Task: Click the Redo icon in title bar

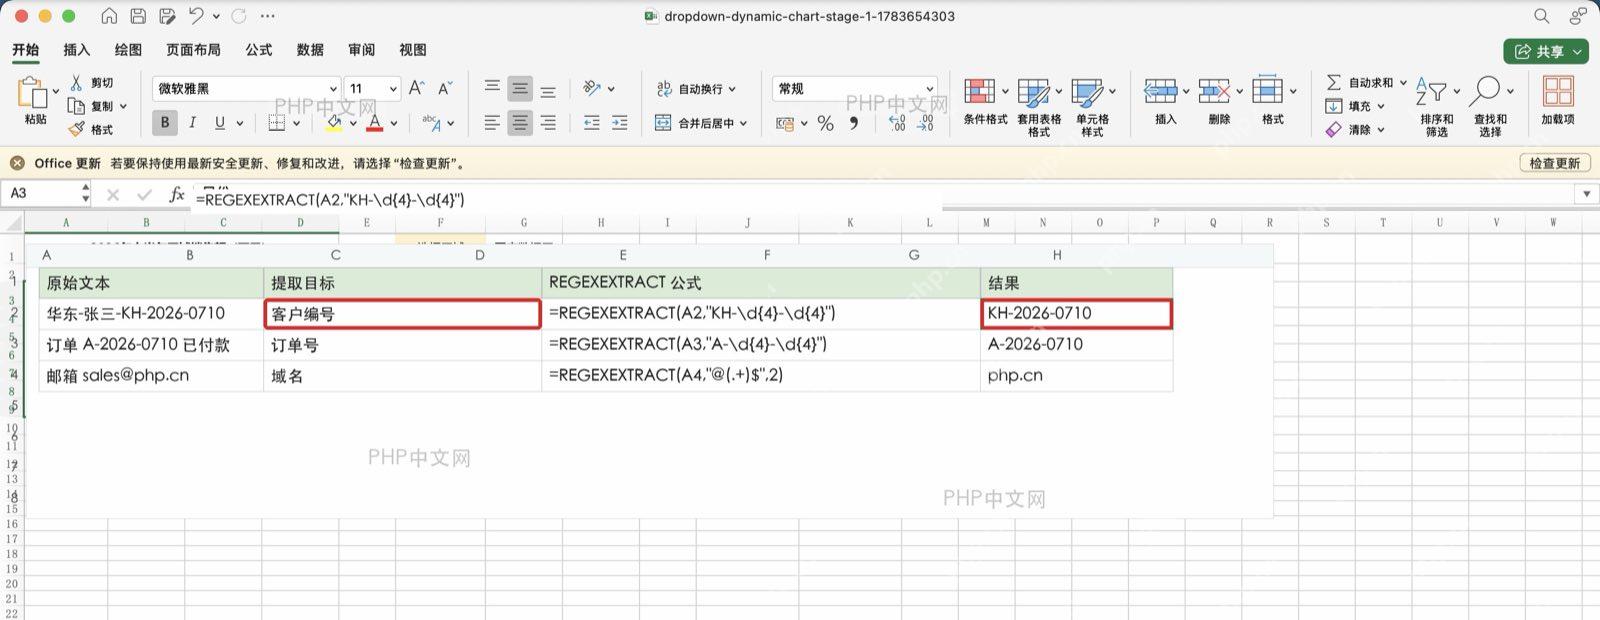Action: pos(239,16)
